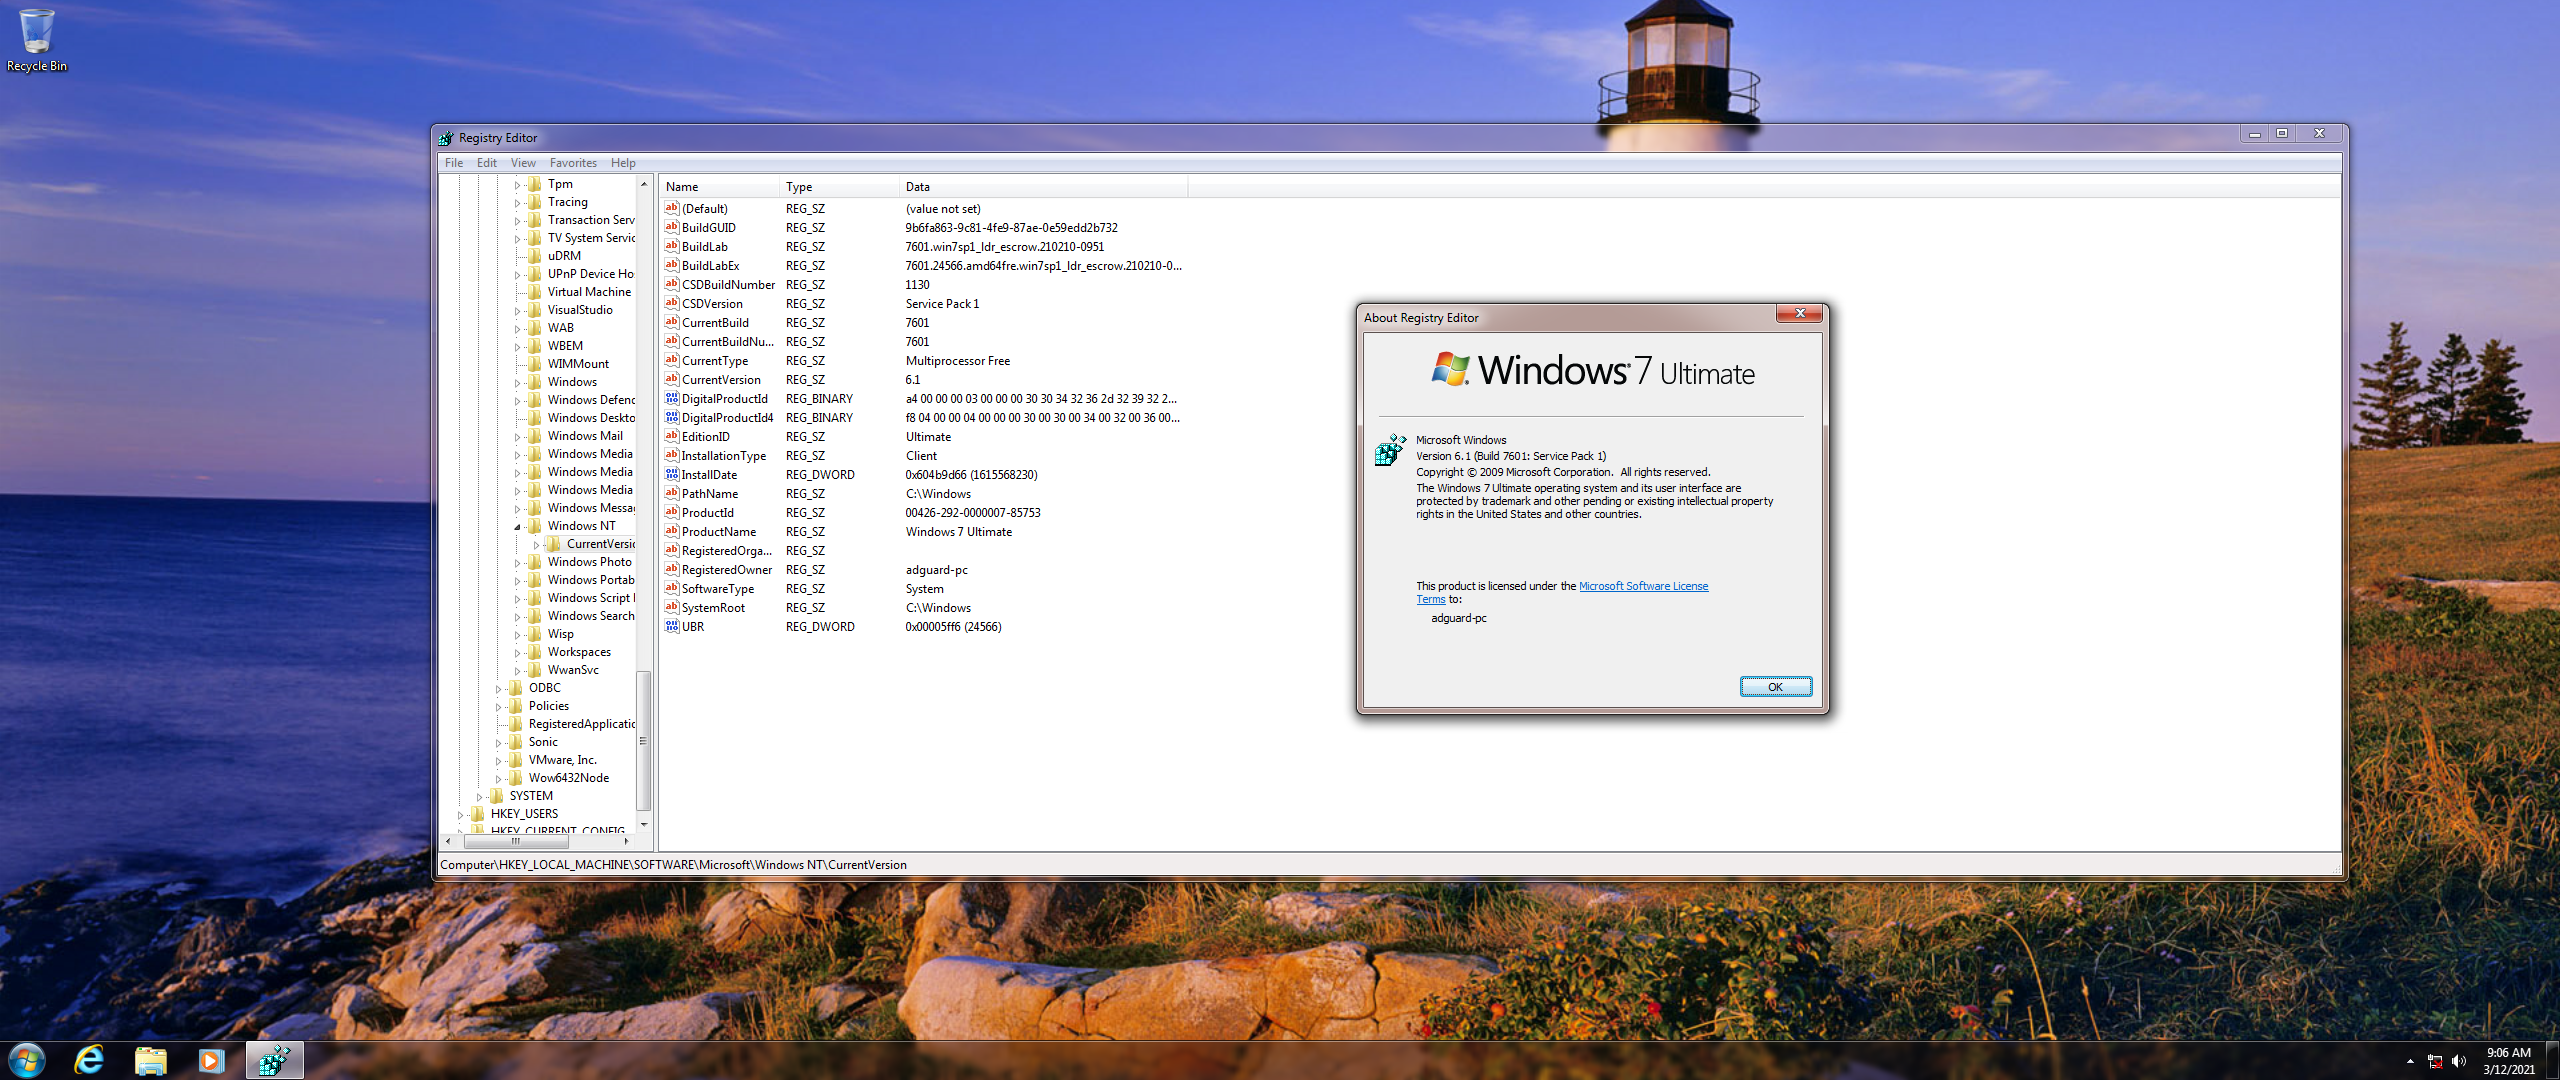Select the SystemRoot value name
2560x1080 pixels.
coord(713,608)
